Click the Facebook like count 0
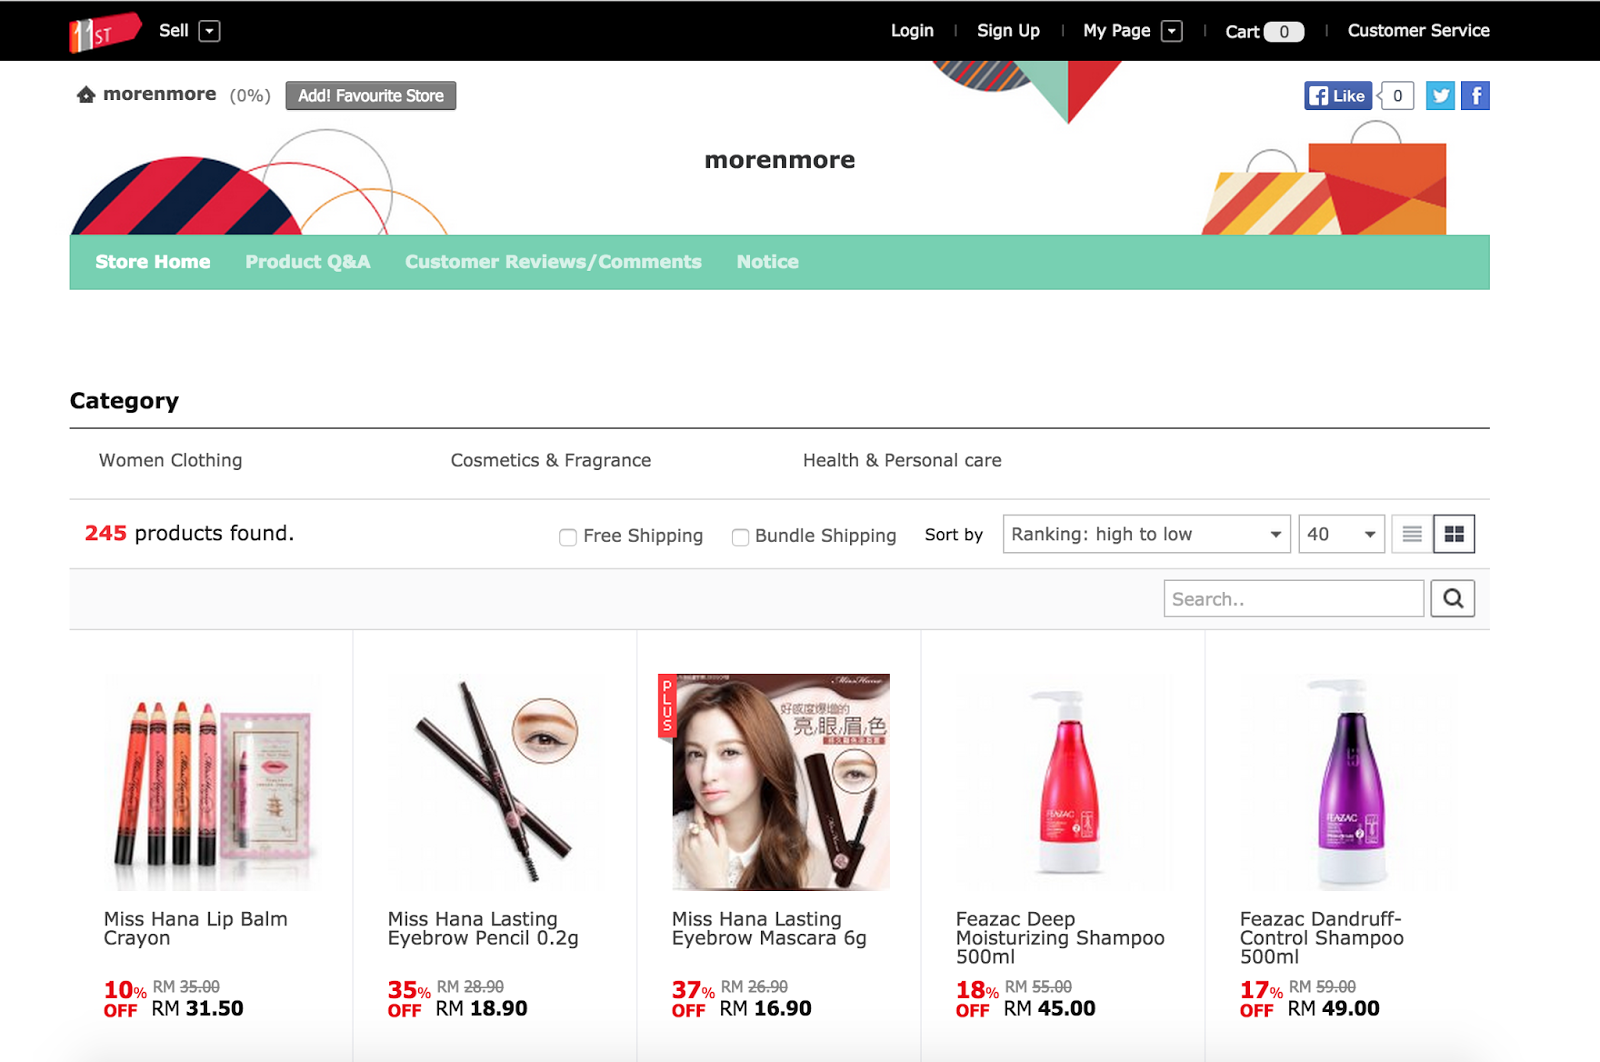The height and width of the screenshot is (1062, 1600). [1397, 96]
